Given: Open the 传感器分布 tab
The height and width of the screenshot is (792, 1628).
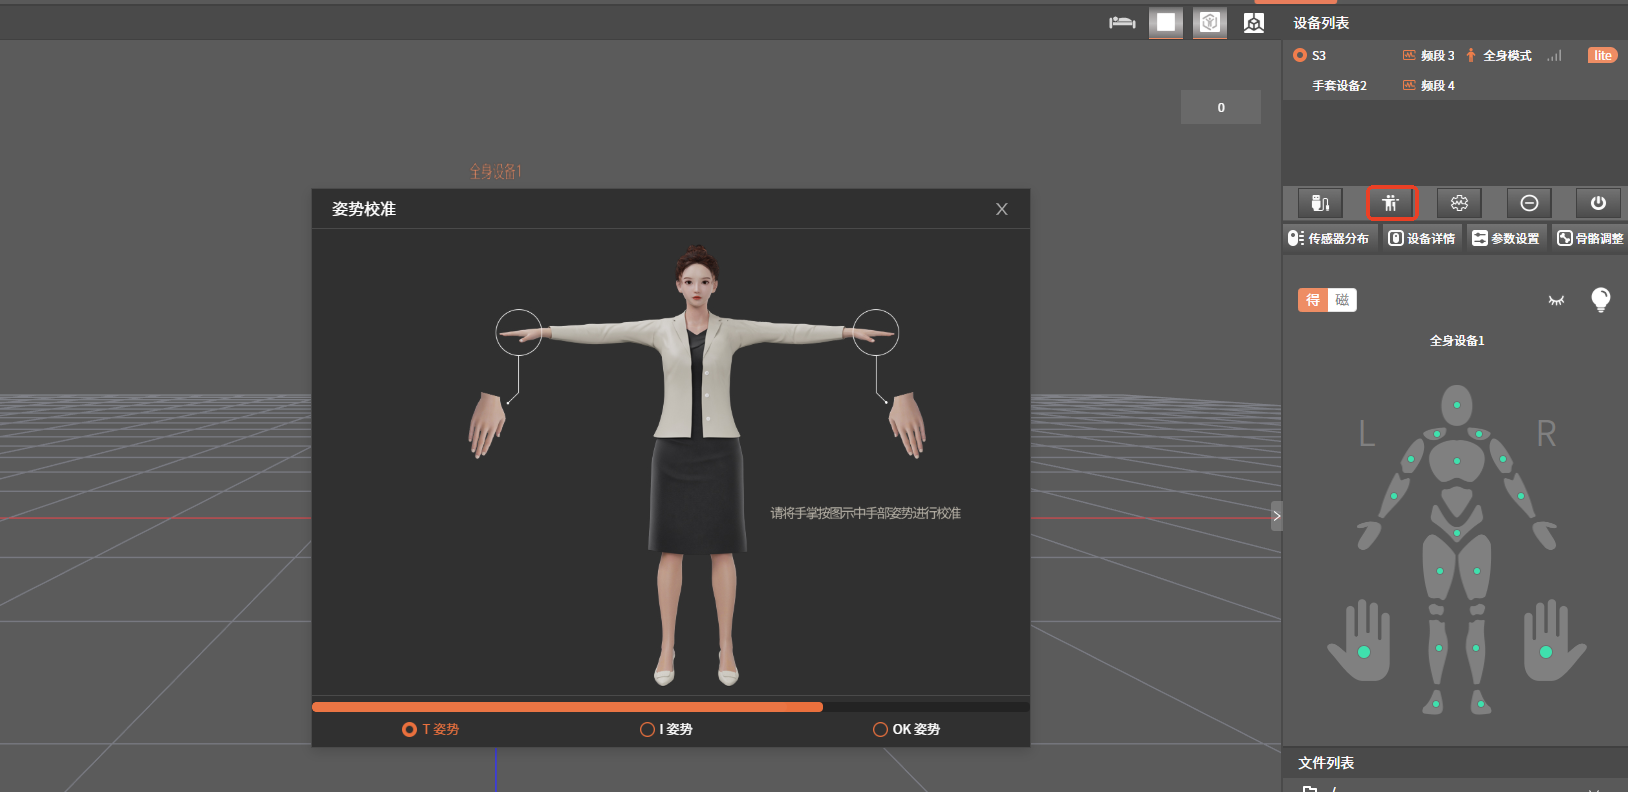Looking at the screenshot, I should click(x=1329, y=238).
